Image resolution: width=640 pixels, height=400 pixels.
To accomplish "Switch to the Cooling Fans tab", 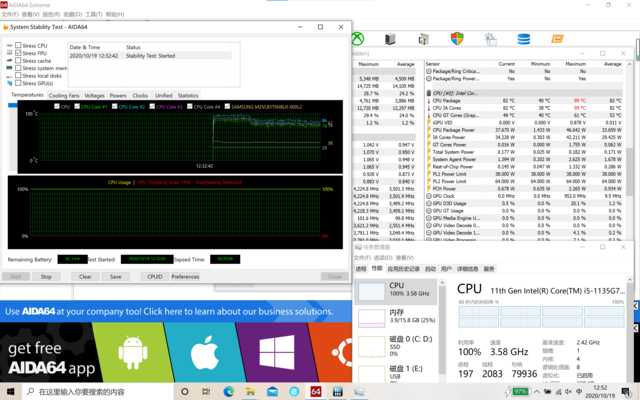I will coord(65,95).
